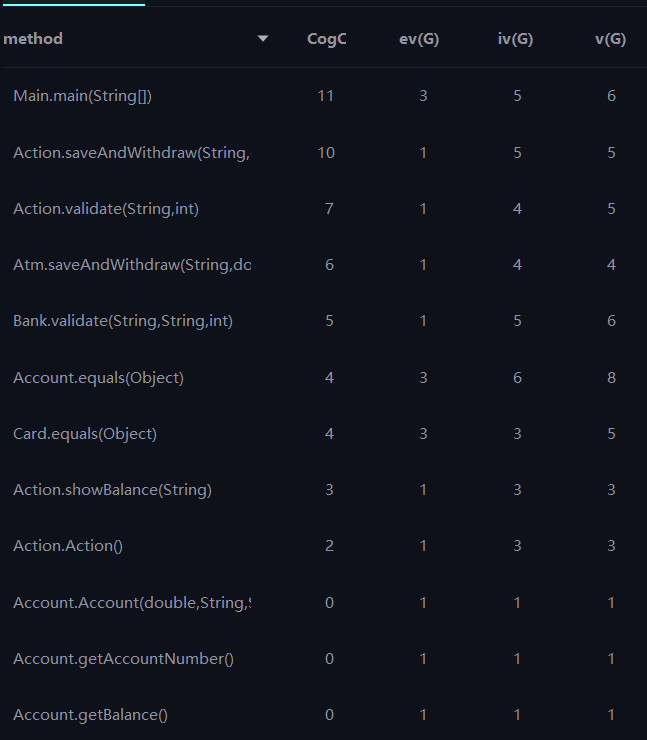Select the Account.equals(Object) method
Viewport: 647px width, 740px height.
click(x=98, y=378)
